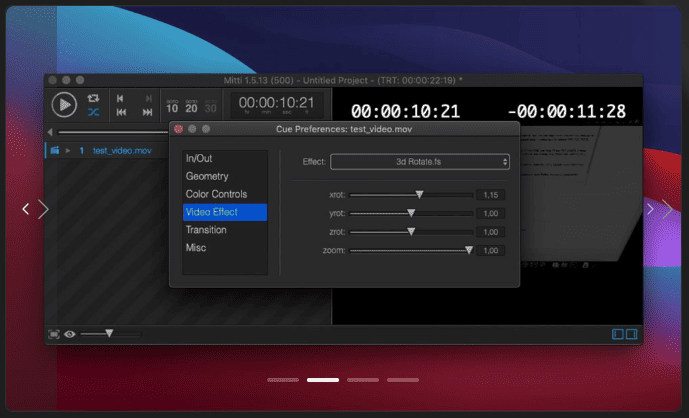Close the Cue Preferences window

click(x=178, y=129)
